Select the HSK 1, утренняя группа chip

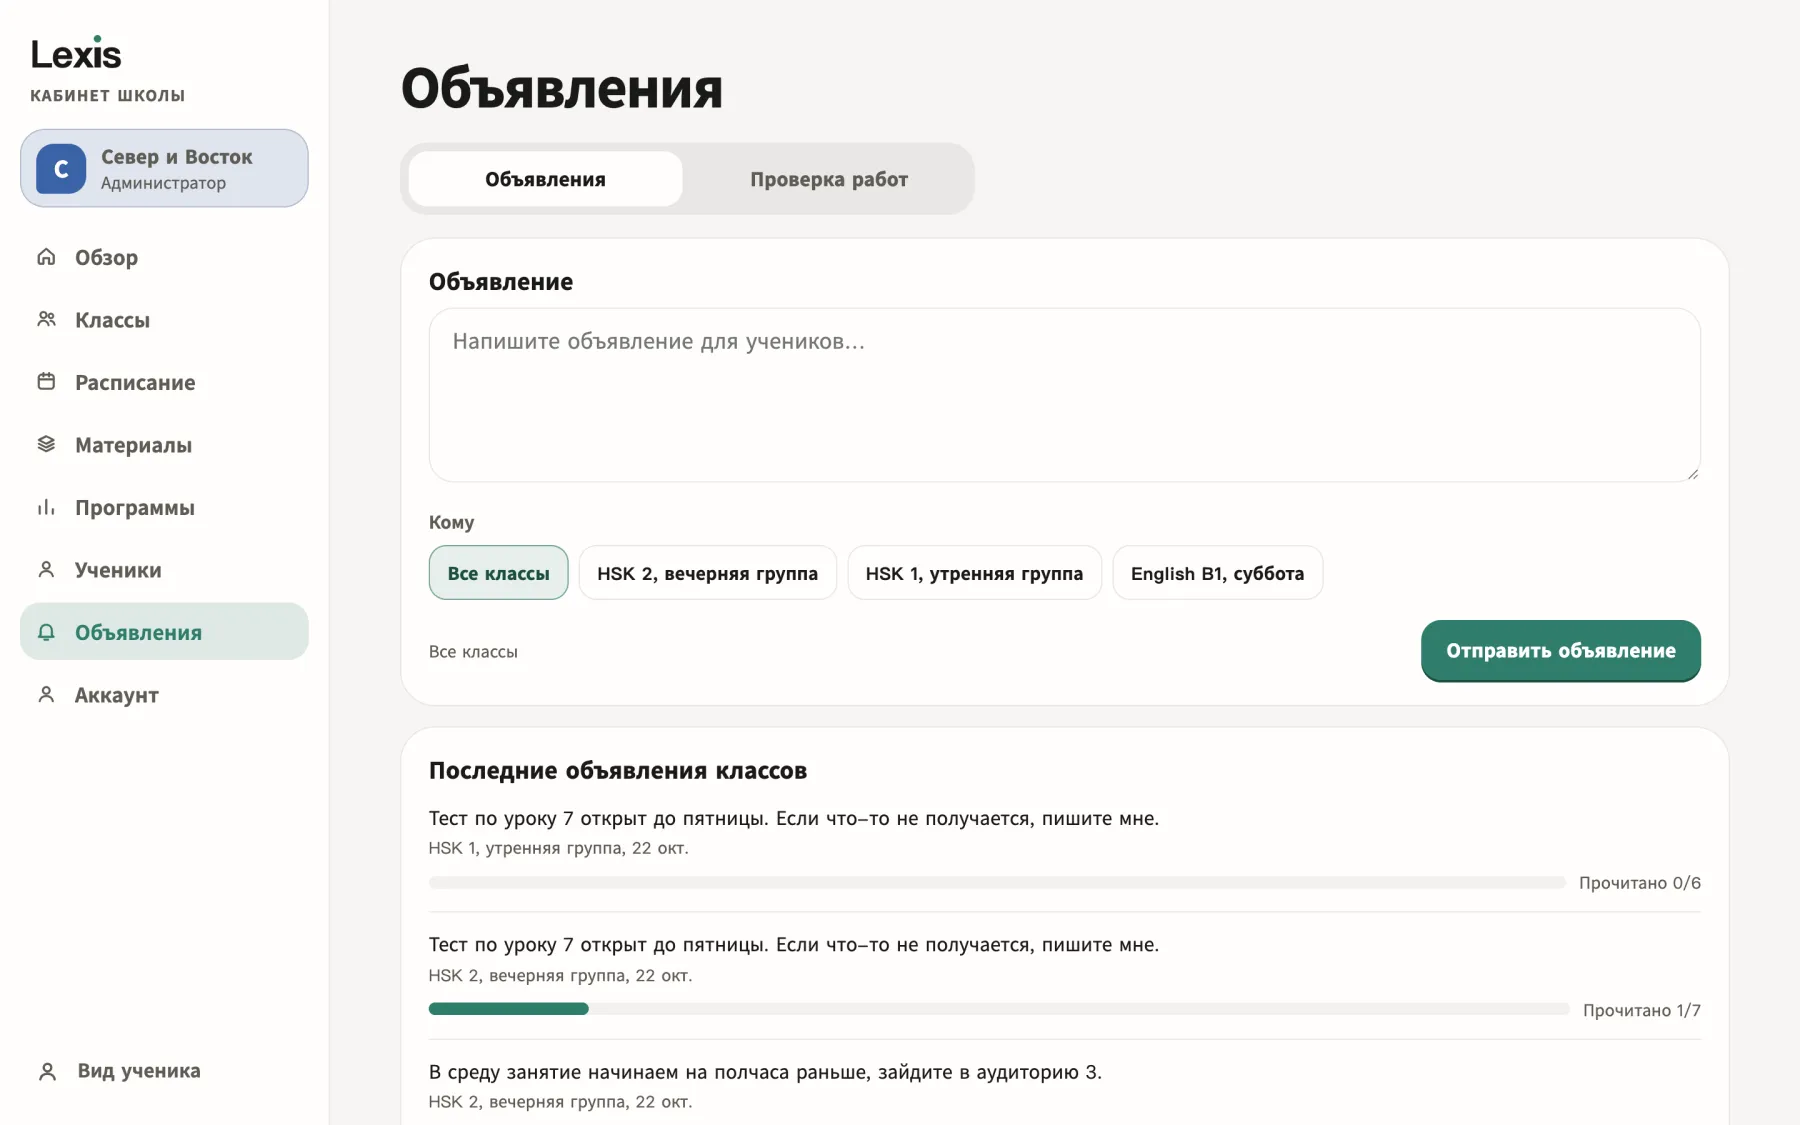pyautogui.click(x=974, y=573)
